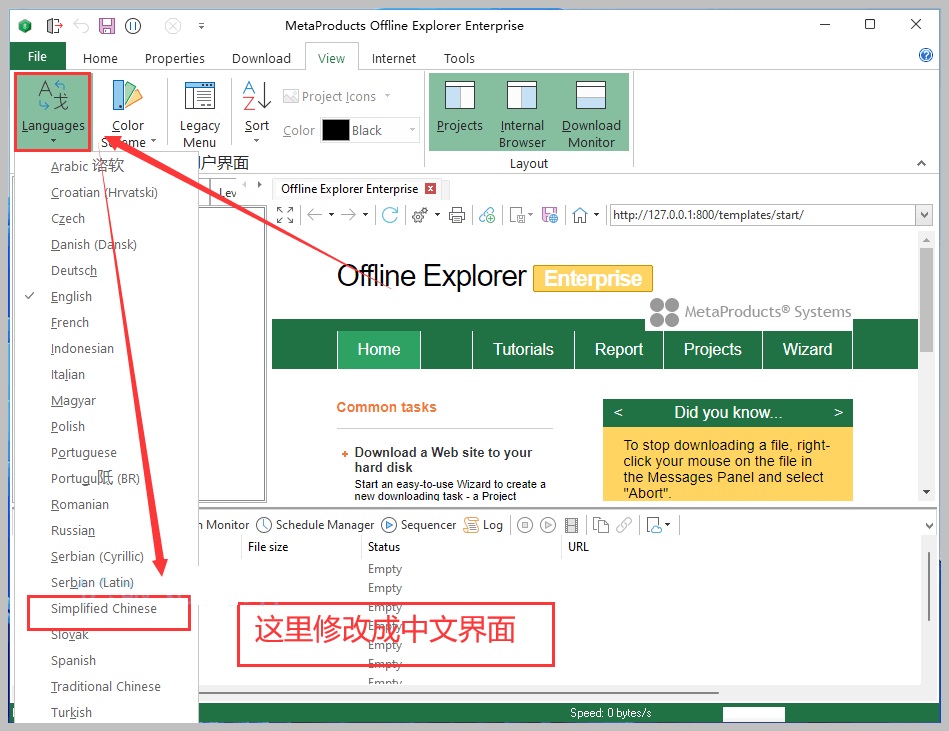Close the Offline Explorer Enterprise browser tab
The height and width of the screenshot is (731, 949).
tap(430, 189)
